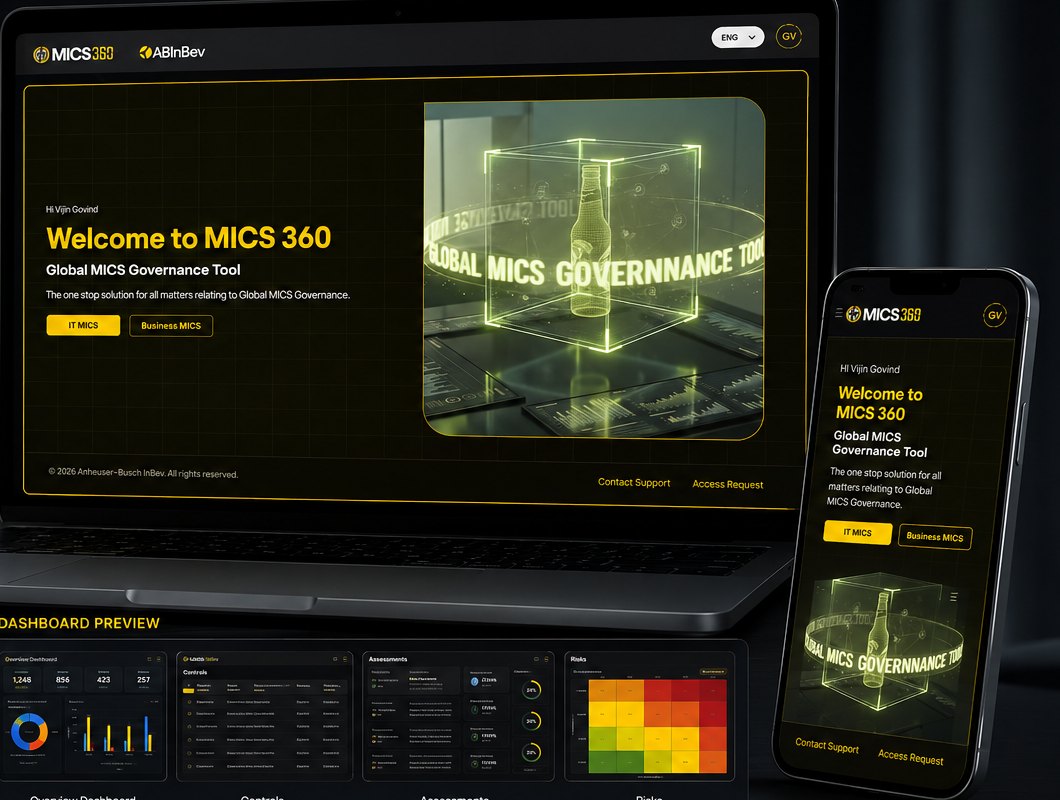1060x800 pixels.
Task: Click the bar chart in Overview Dashboard
Action: pos(117,733)
